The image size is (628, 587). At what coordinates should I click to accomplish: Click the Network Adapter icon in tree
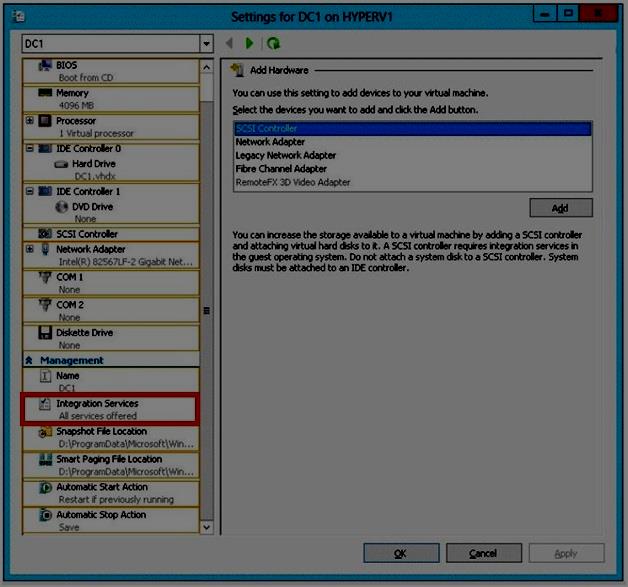click(x=45, y=249)
